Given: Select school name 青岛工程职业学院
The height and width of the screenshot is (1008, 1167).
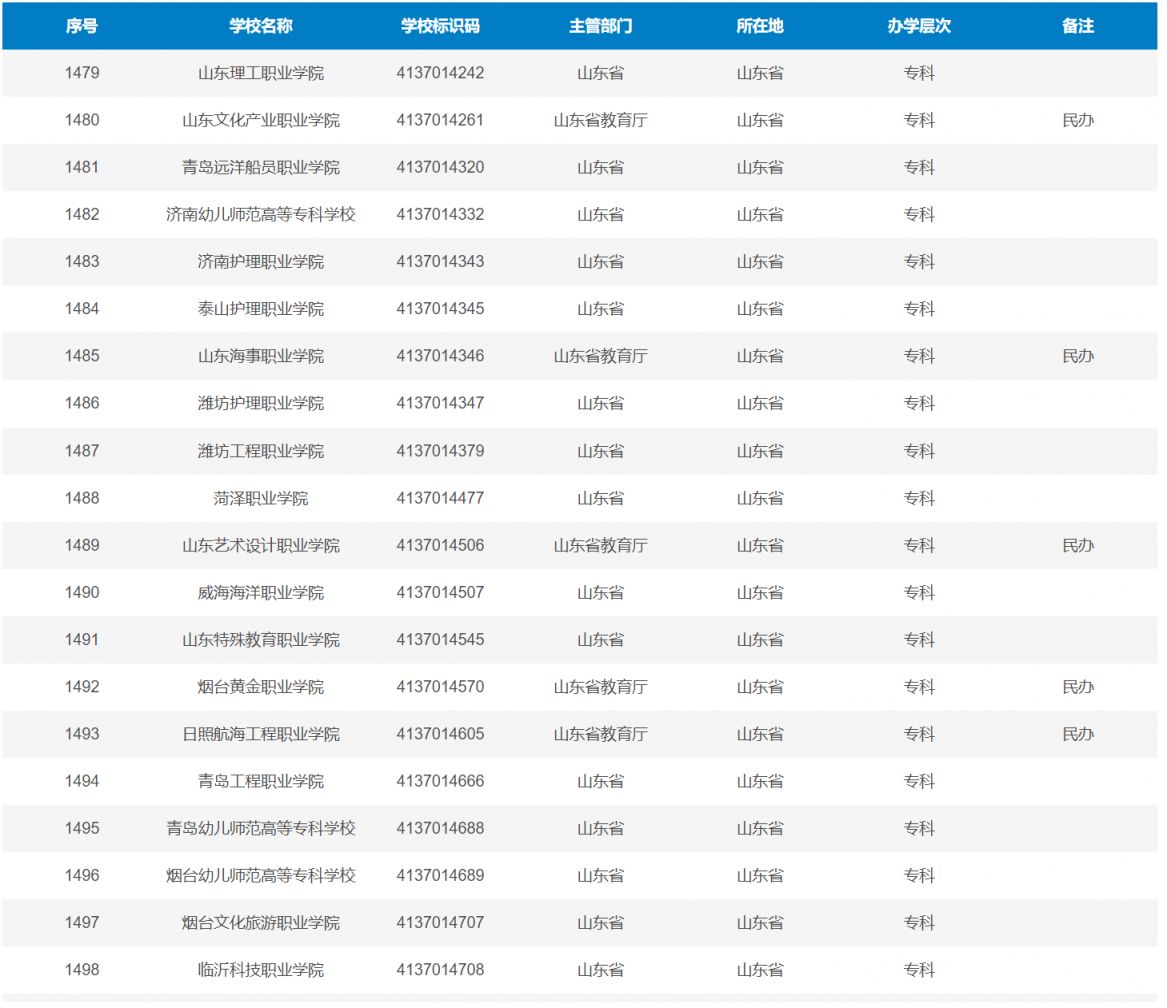Looking at the screenshot, I should pos(260,781).
